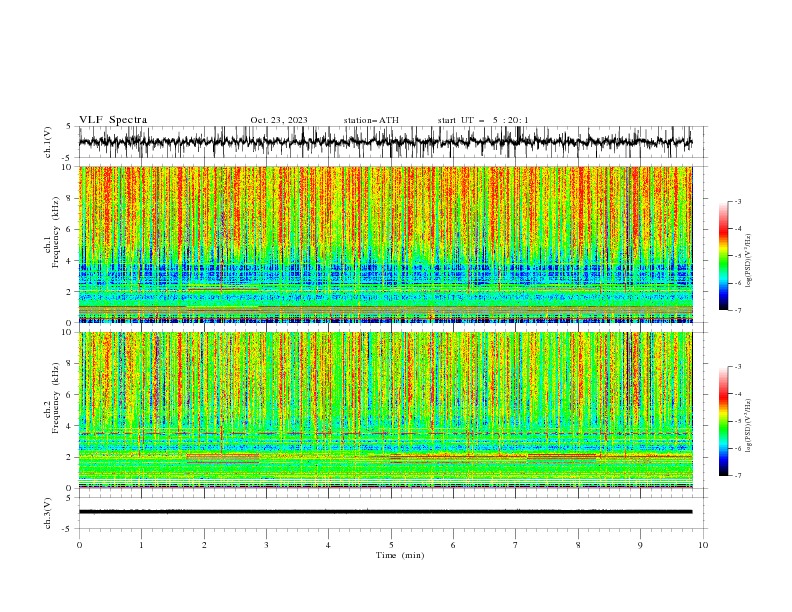Image resolution: width=792 pixels, height=612 pixels.
Task: Click the ch.3 flat black waveform trace
Action: point(385,512)
